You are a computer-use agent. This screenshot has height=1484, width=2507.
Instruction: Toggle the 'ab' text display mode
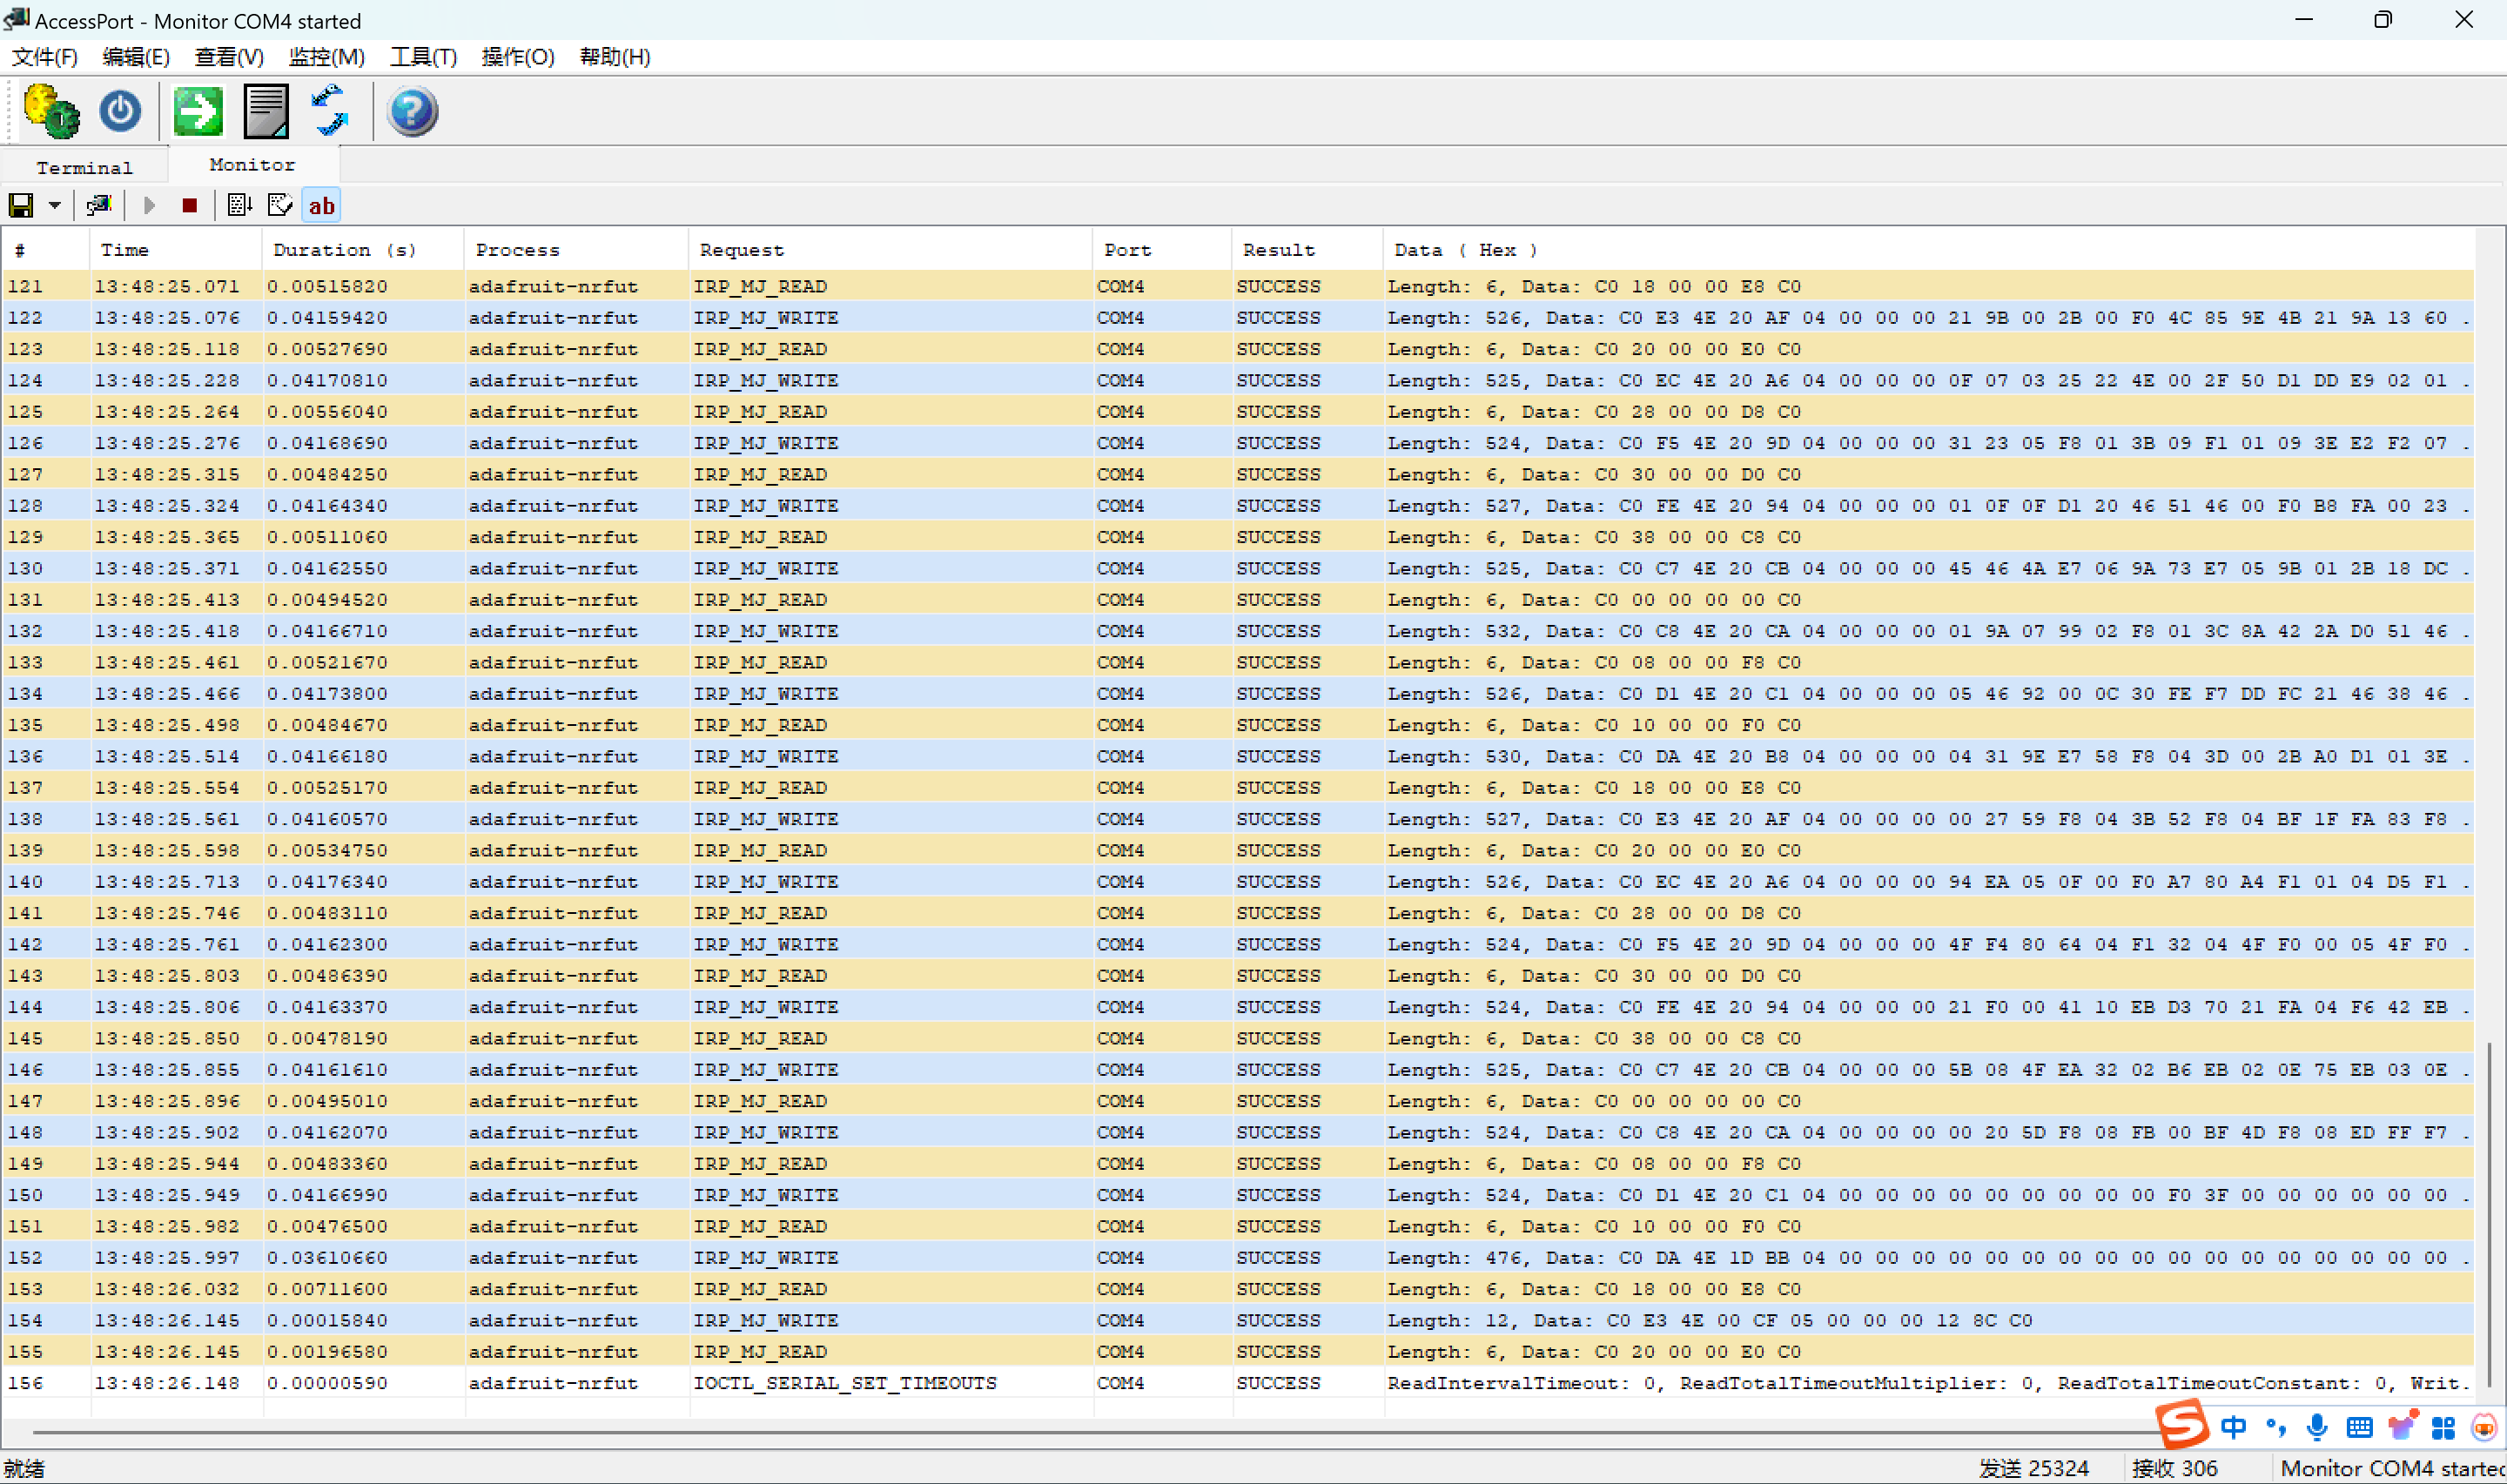pos(321,206)
